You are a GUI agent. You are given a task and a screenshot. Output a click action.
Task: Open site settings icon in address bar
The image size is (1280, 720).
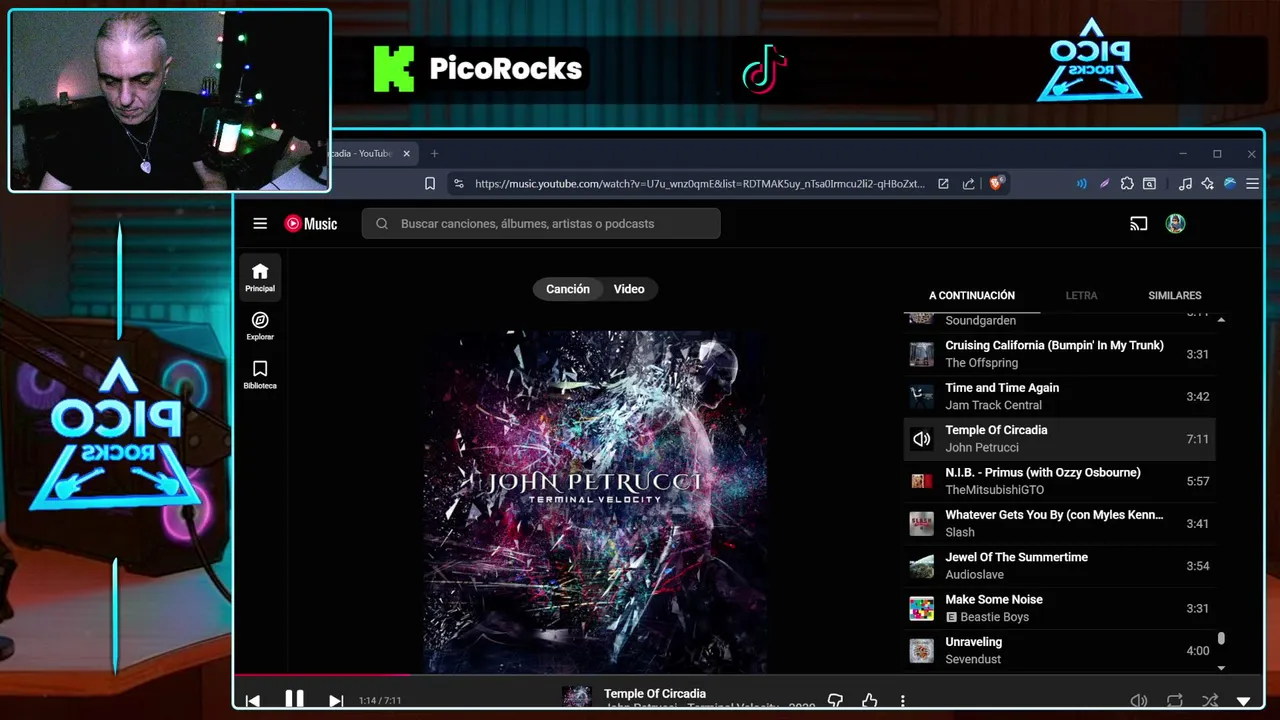click(x=458, y=184)
